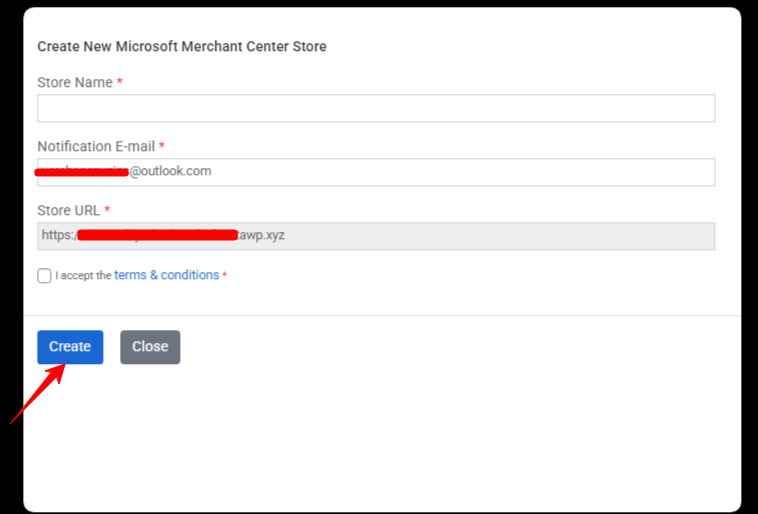Click the Store Name input field
This screenshot has height=514, width=758.
point(376,108)
